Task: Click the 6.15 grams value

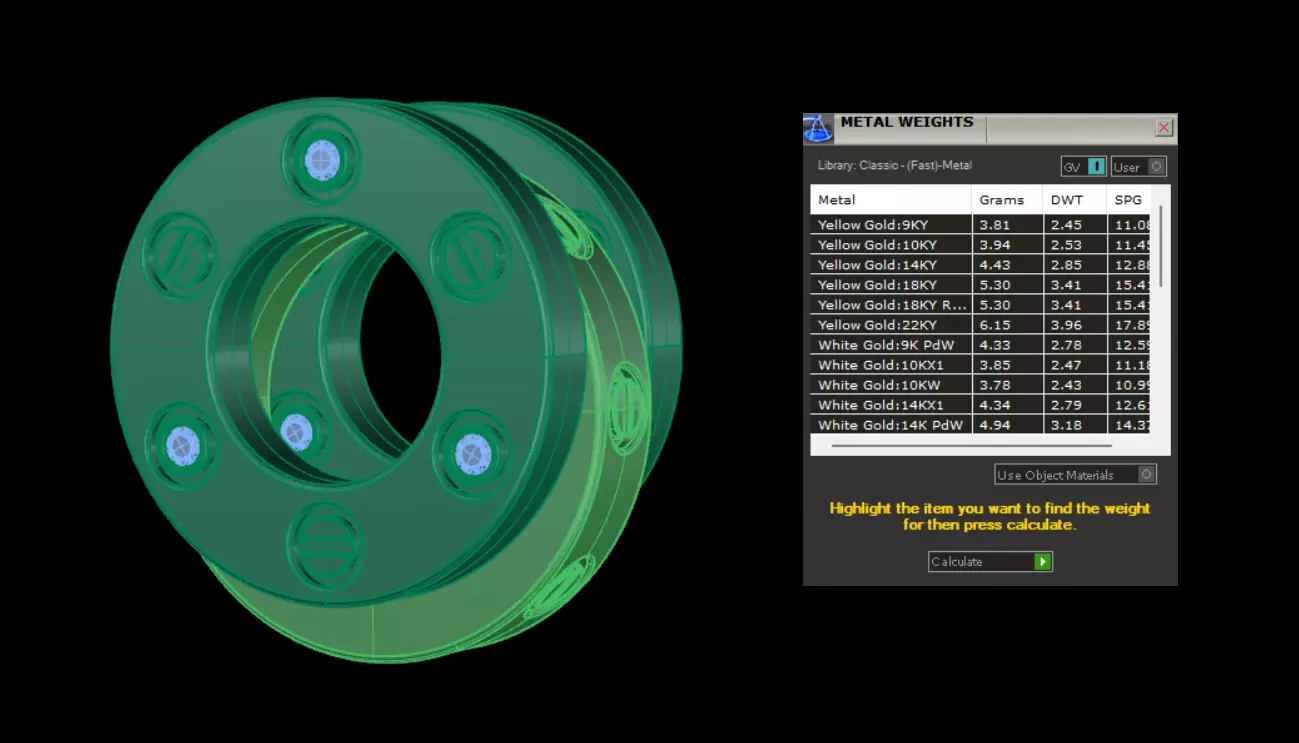Action: coord(994,325)
